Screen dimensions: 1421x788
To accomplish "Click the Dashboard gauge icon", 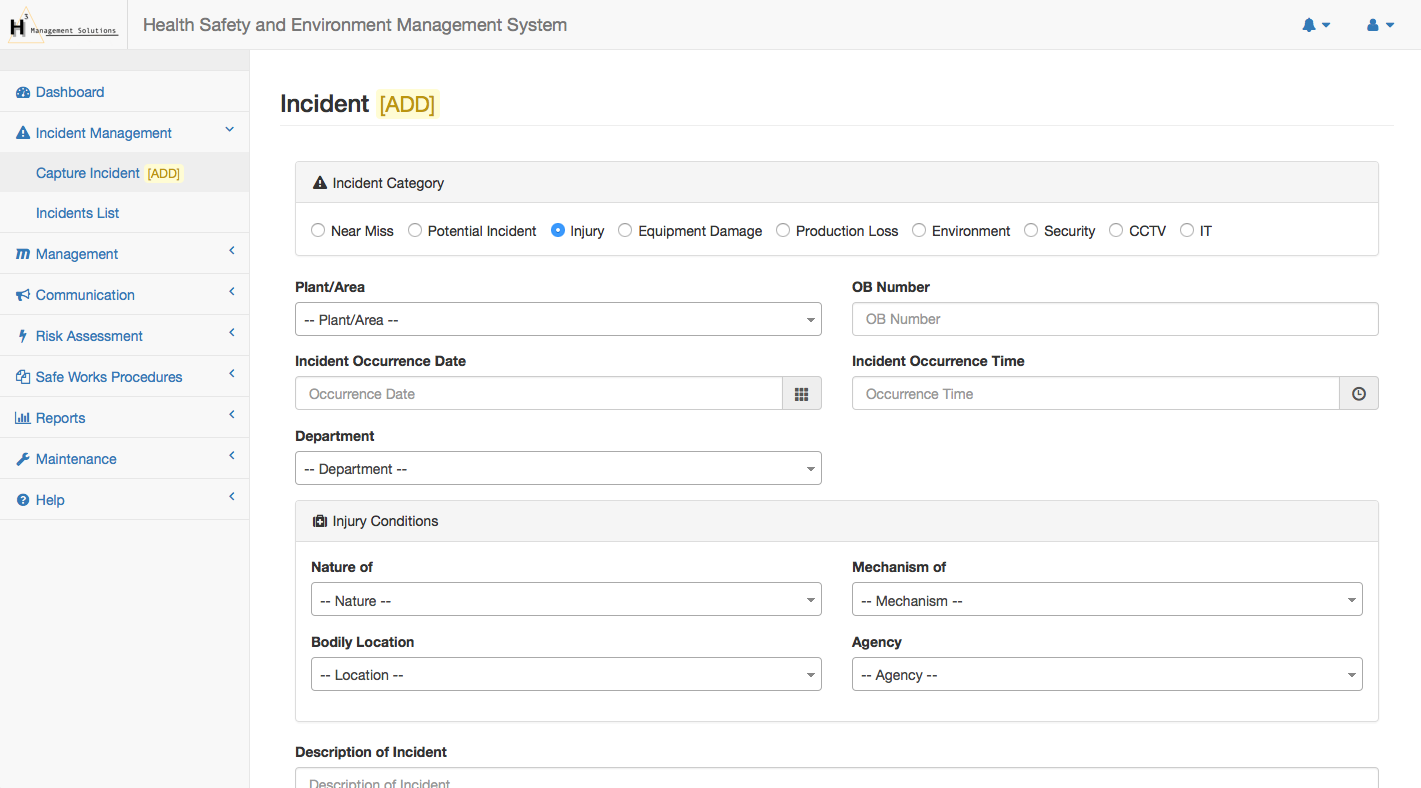I will pos(23,92).
